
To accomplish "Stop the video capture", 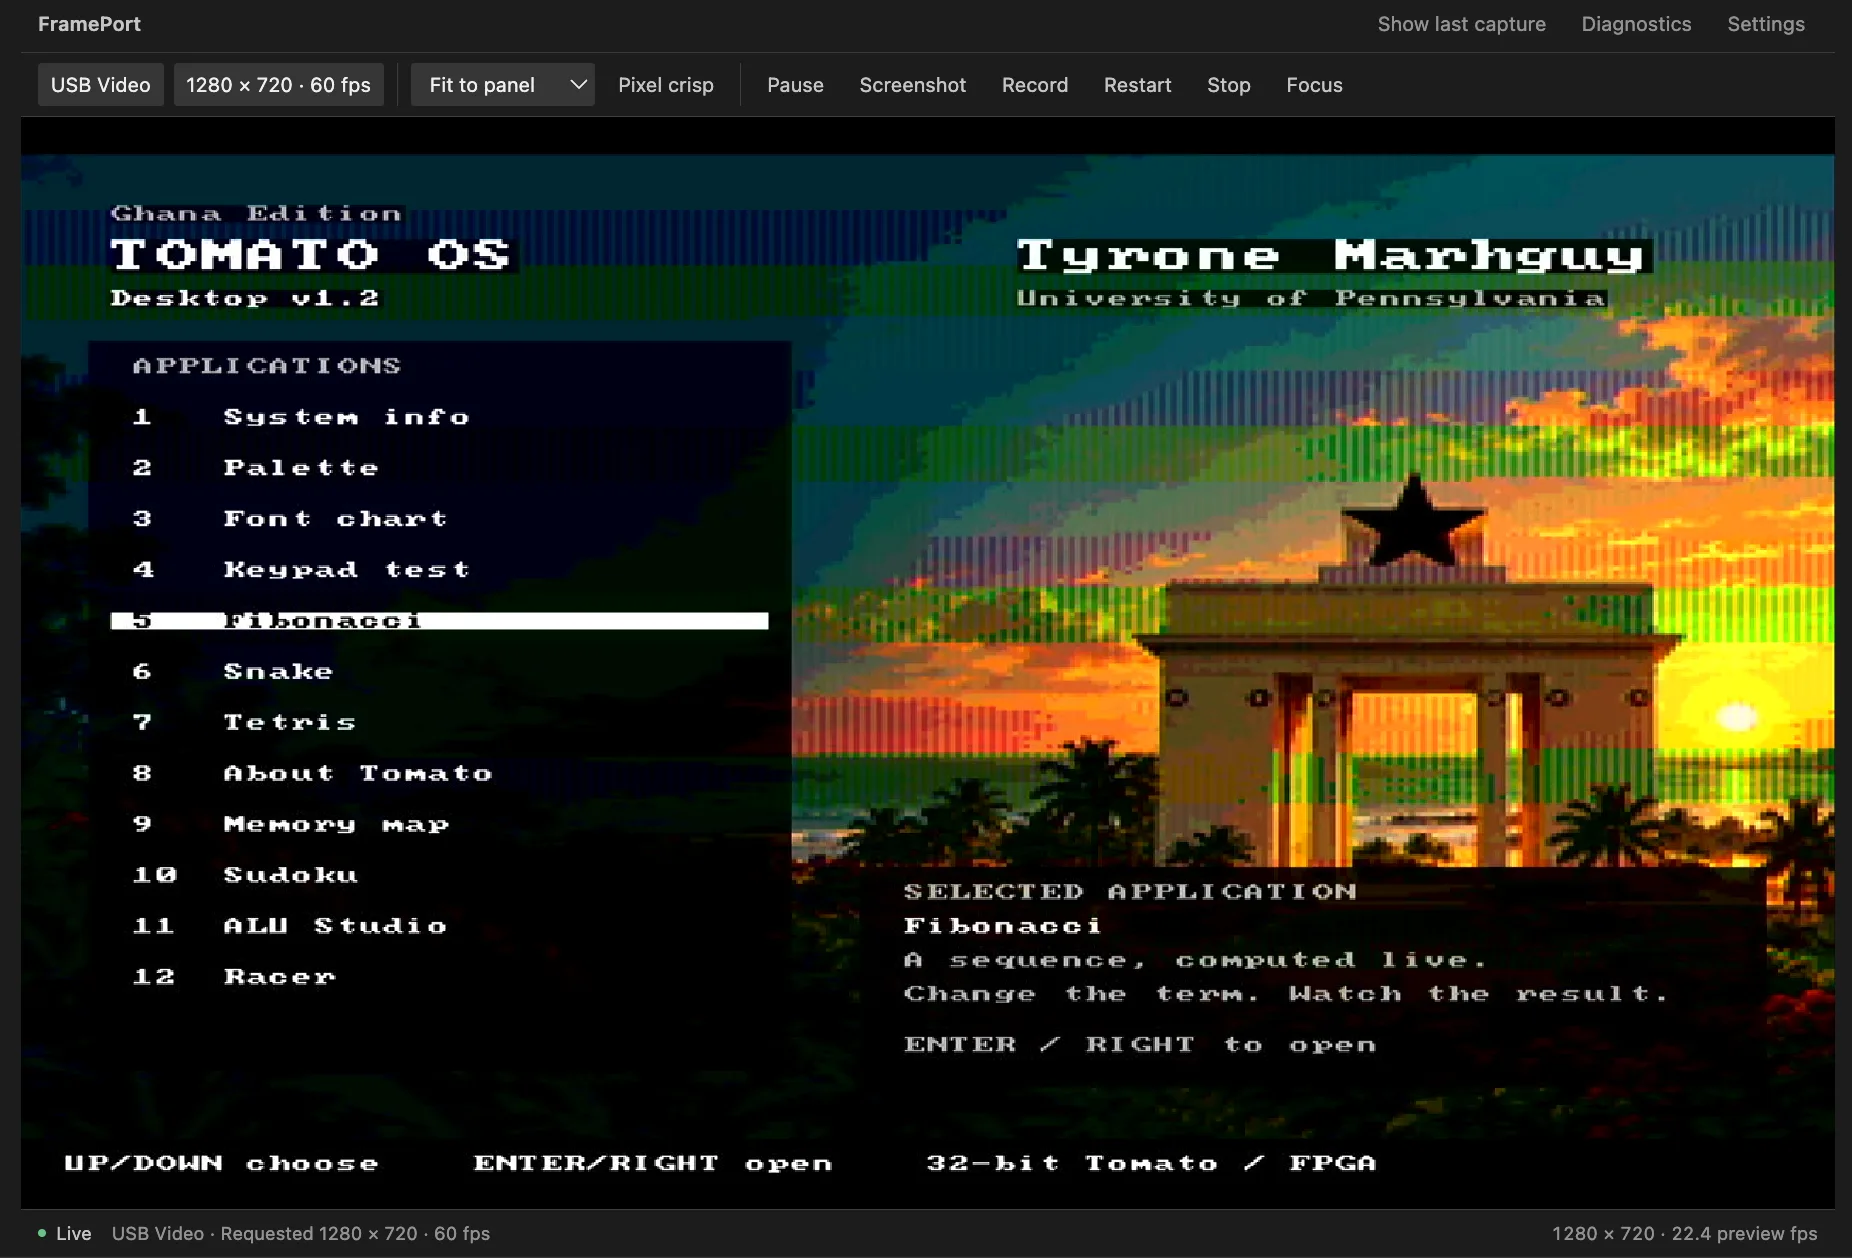I will point(1228,85).
